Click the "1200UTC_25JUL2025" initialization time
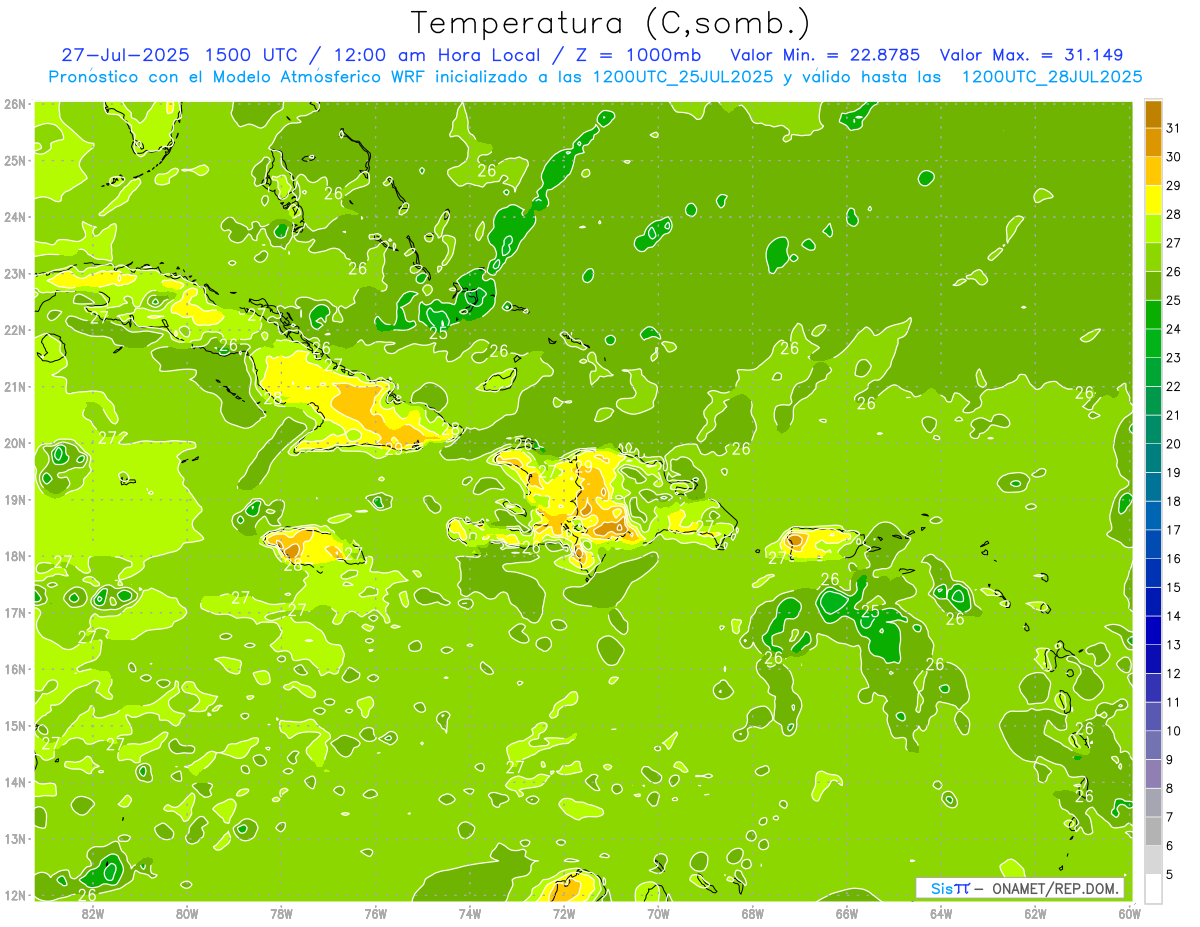The height and width of the screenshot is (927, 1200). point(683,77)
